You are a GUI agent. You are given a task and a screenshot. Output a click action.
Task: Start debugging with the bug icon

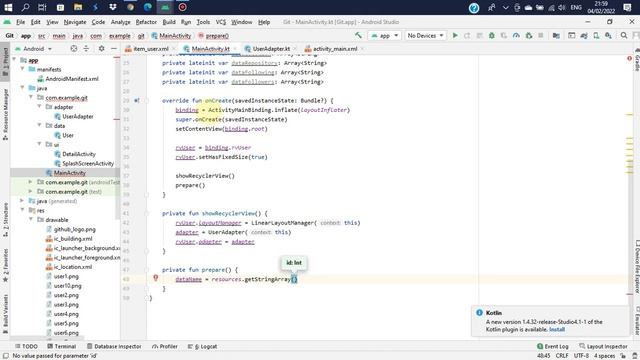pyautogui.click(x=492, y=36)
